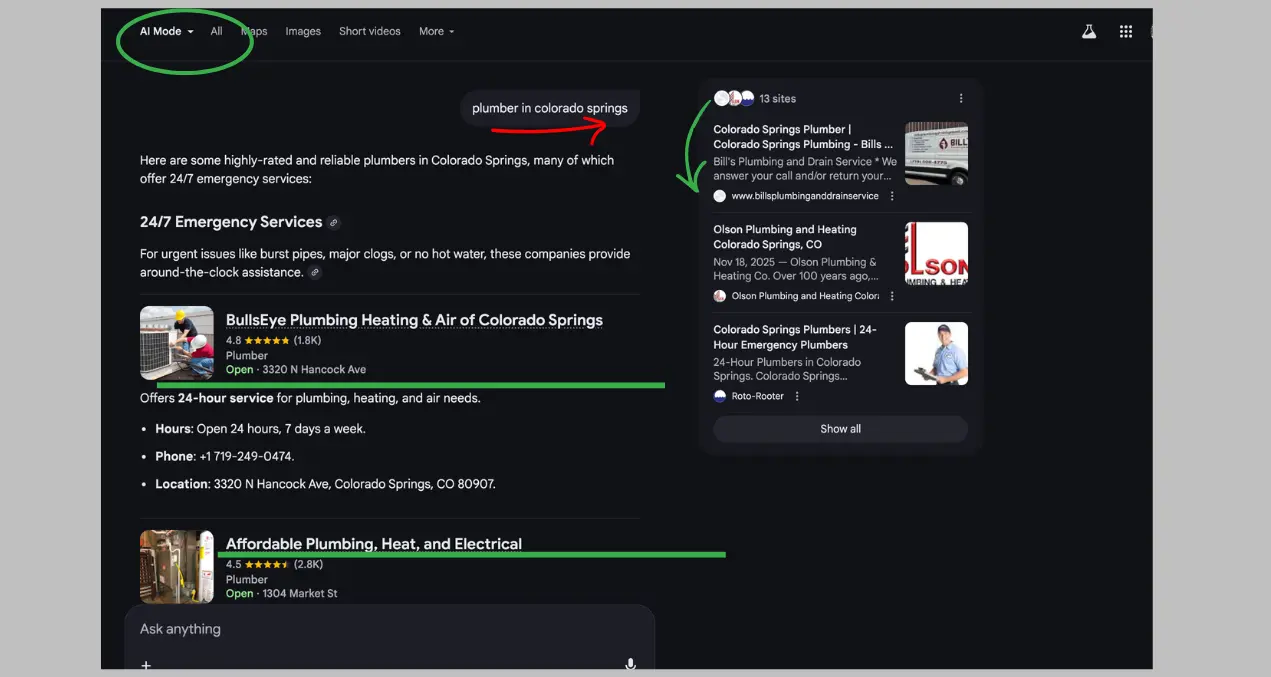1271x677 pixels.
Task: Select the All results tab
Action: [x=216, y=32]
